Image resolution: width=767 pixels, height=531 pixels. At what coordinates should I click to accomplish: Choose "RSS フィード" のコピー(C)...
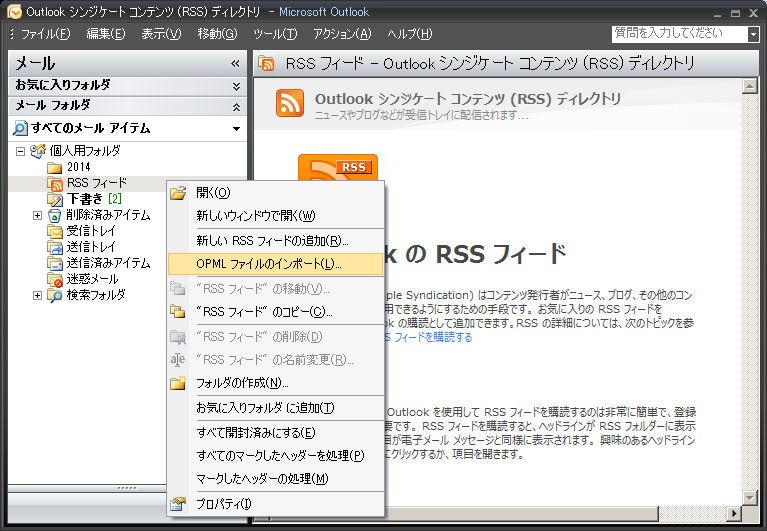[x=275, y=312]
